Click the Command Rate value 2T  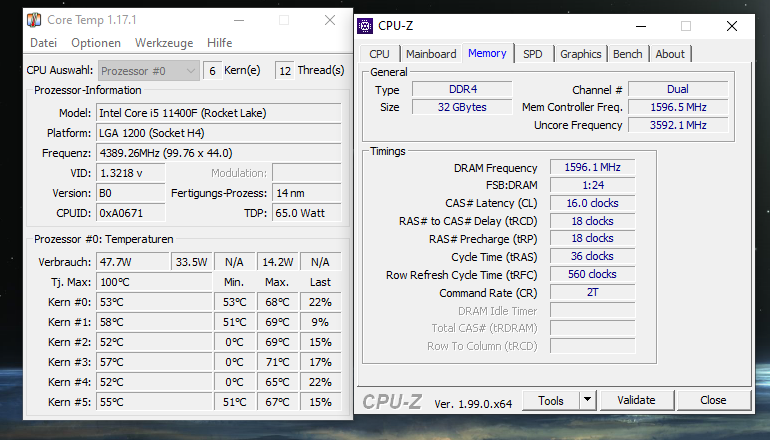point(592,293)
